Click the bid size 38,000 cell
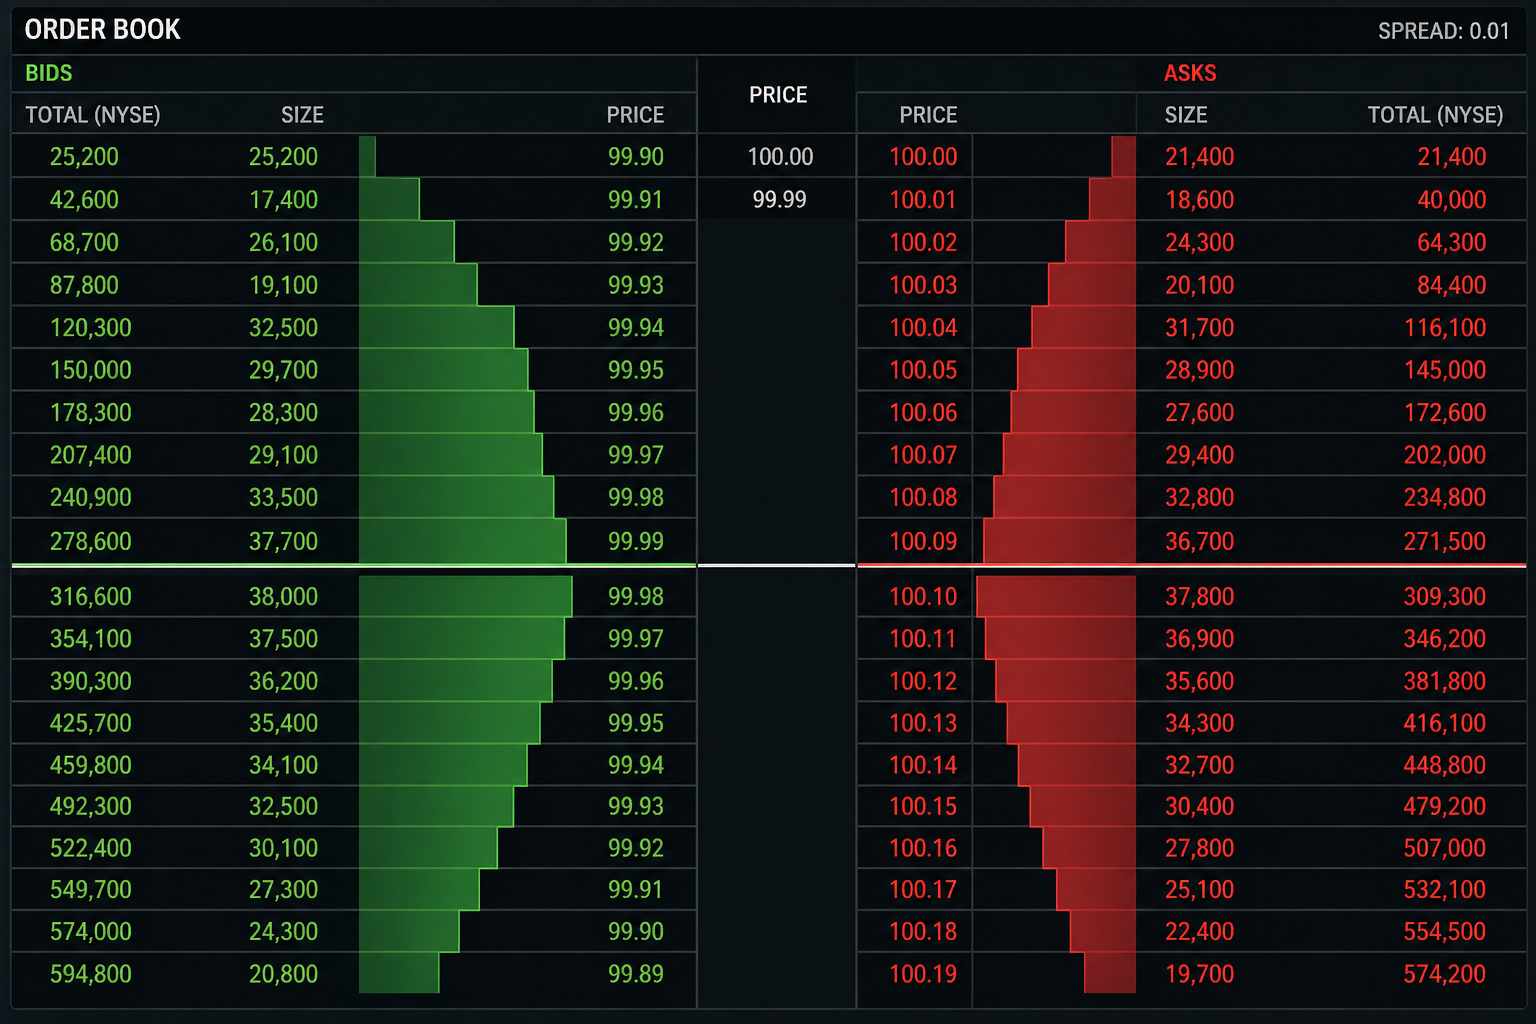 click(283, 596)
